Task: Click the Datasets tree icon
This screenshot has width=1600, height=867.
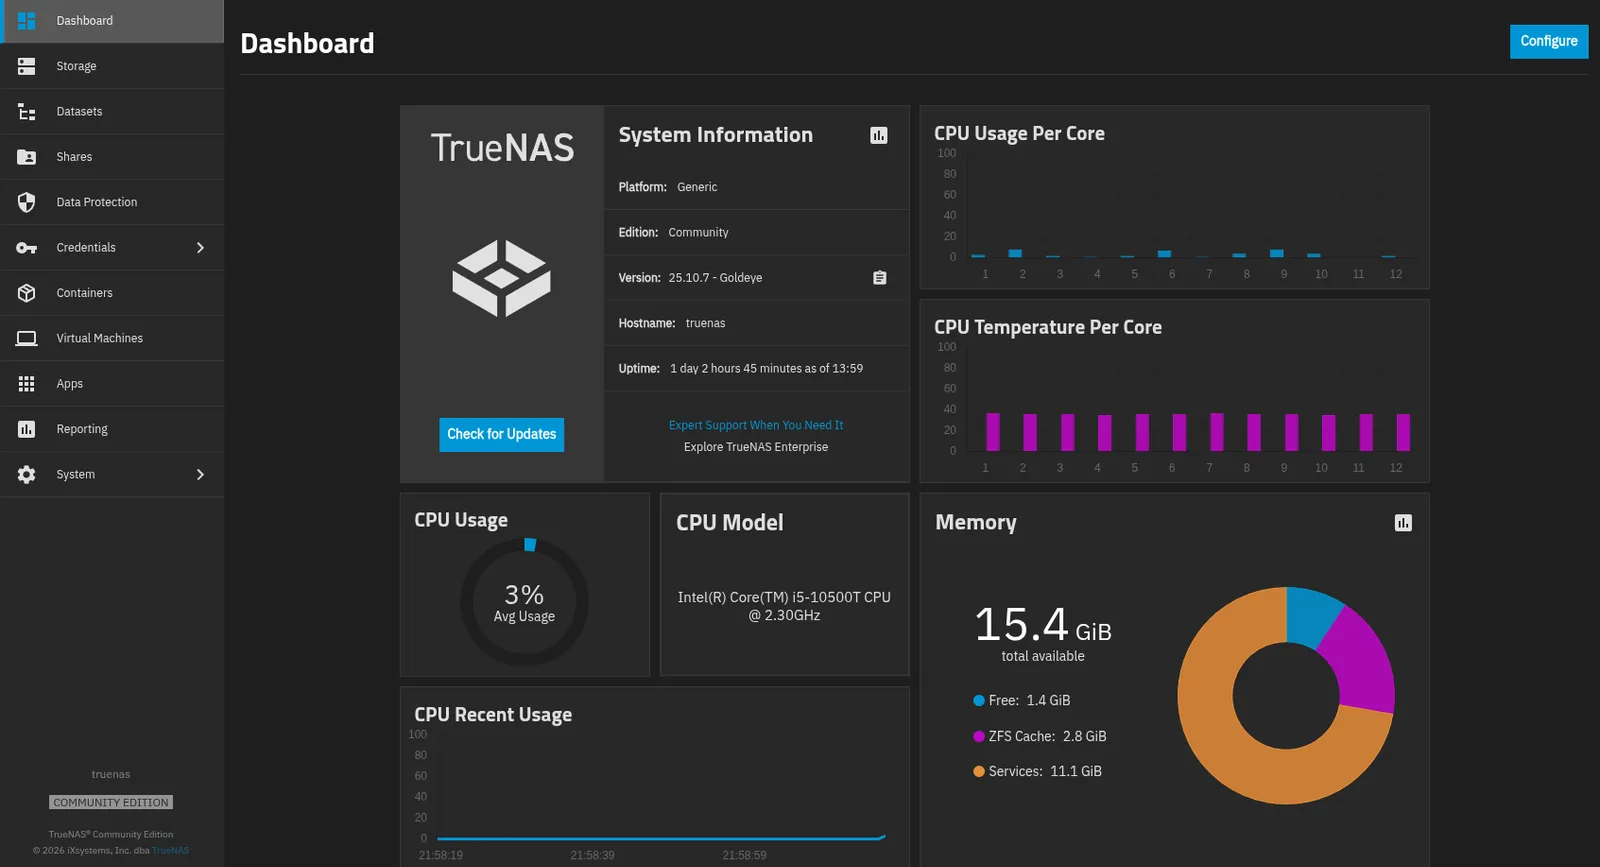Action: pyautogui.click(x=27, y=112)
